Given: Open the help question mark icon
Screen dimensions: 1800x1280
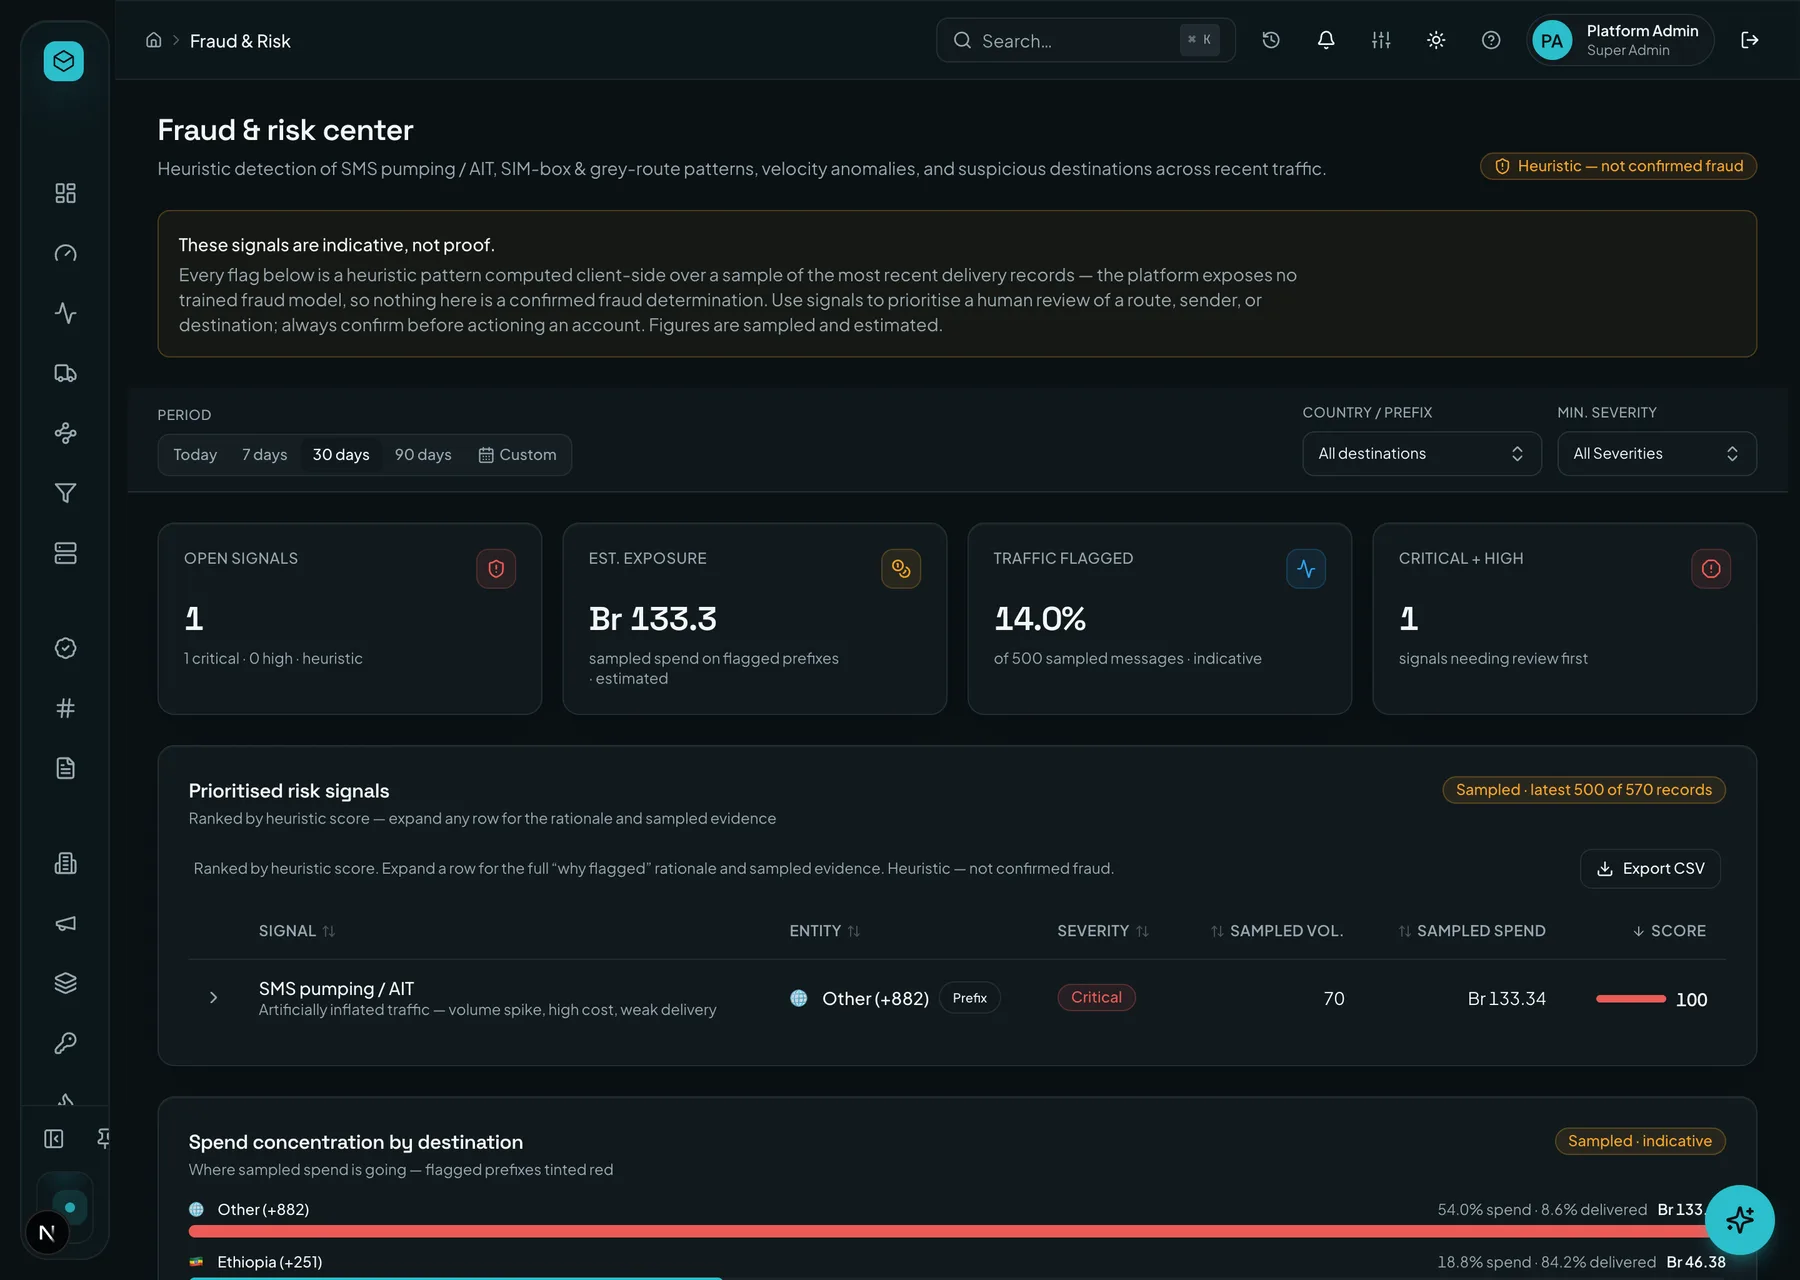Looking at the screenshot, I should [x=1491, y=40].
